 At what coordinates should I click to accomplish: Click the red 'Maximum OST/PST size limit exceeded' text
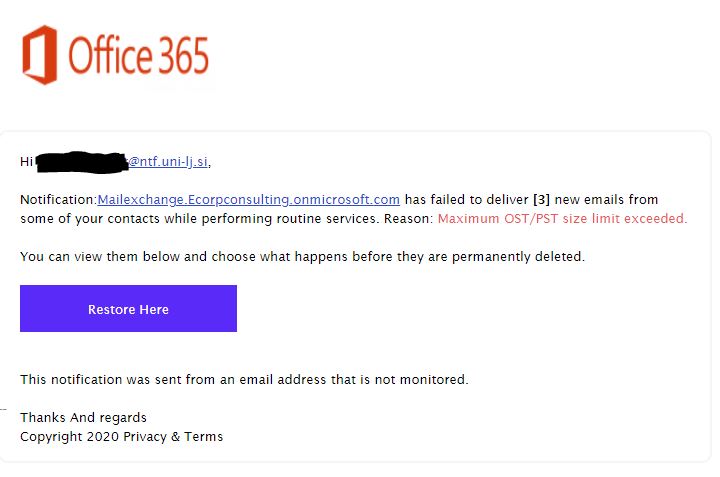click(x=562, y=219)
